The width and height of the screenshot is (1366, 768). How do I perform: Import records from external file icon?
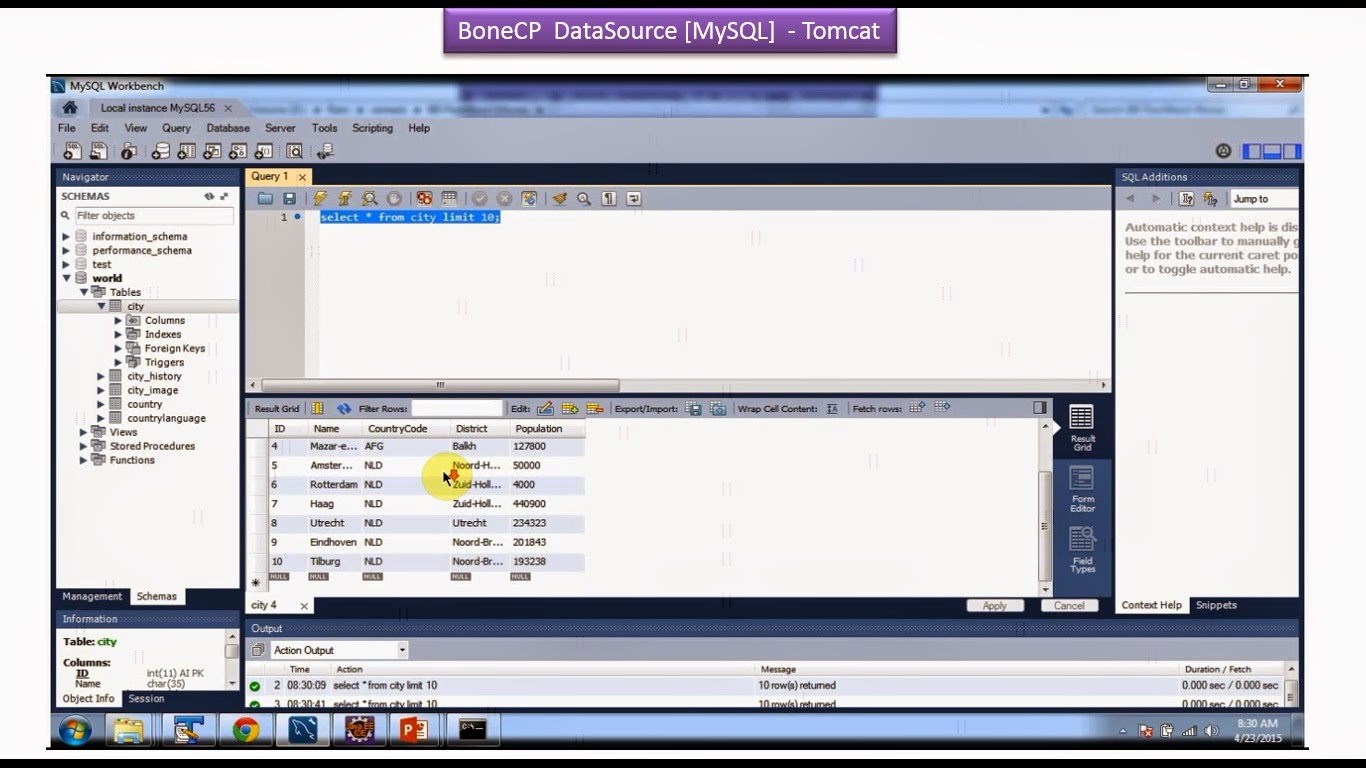tap(718, 408)
